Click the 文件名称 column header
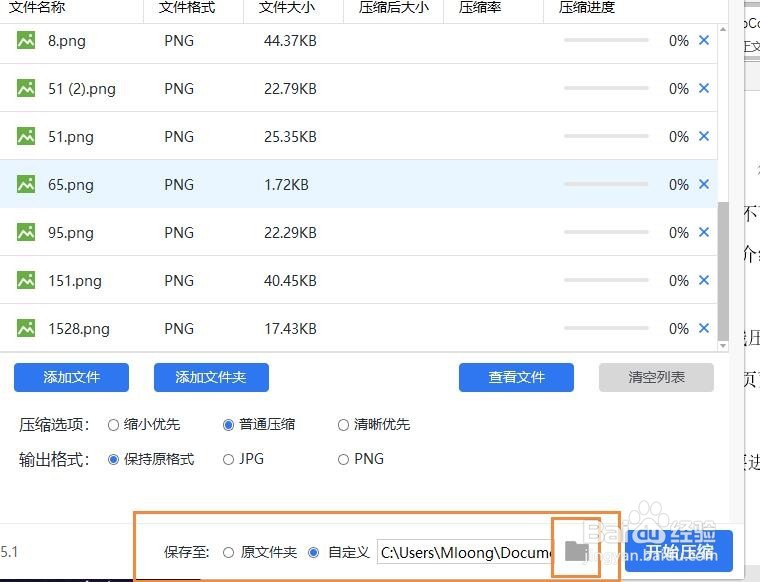 pyautogui.click(x=37, y=7)
